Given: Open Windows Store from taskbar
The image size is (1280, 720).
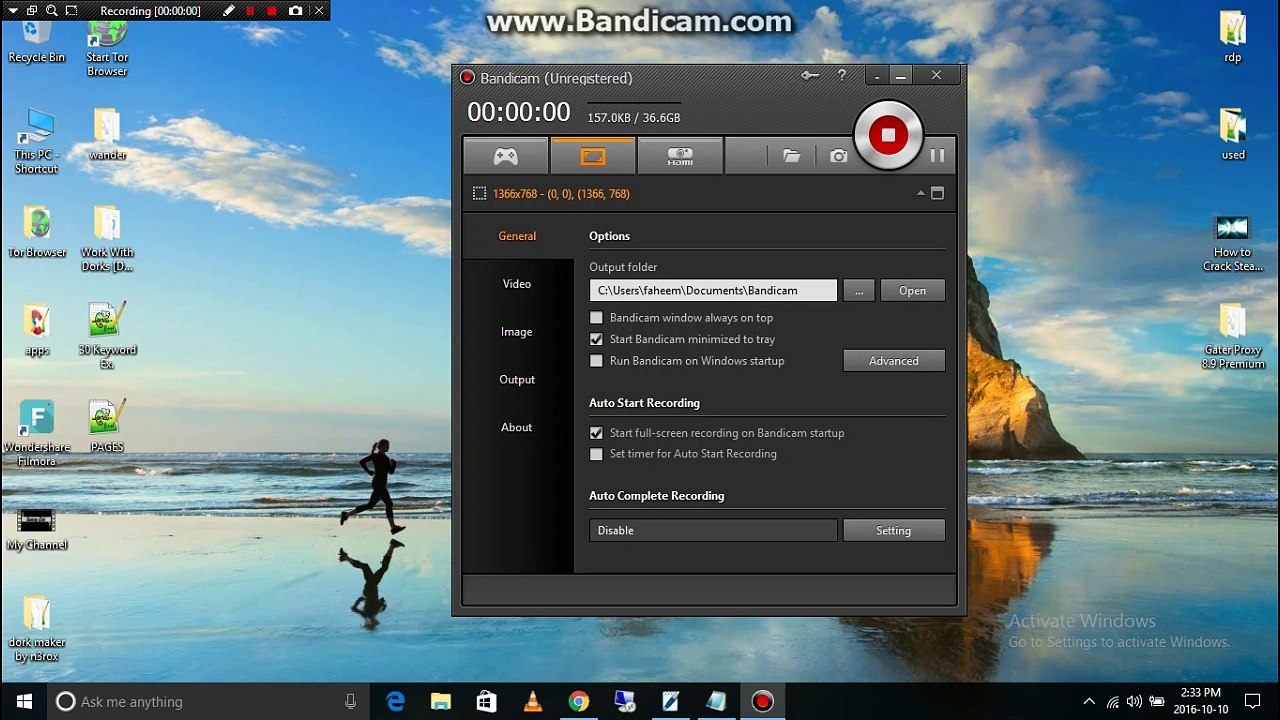Looking at the screenshot, I should (x=487, y=701).
